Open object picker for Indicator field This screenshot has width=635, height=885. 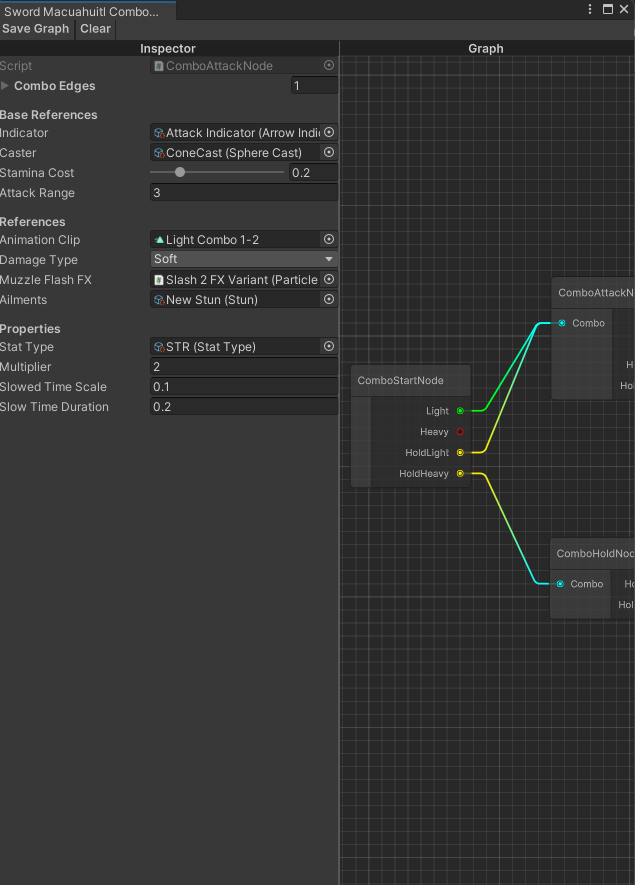329,132
